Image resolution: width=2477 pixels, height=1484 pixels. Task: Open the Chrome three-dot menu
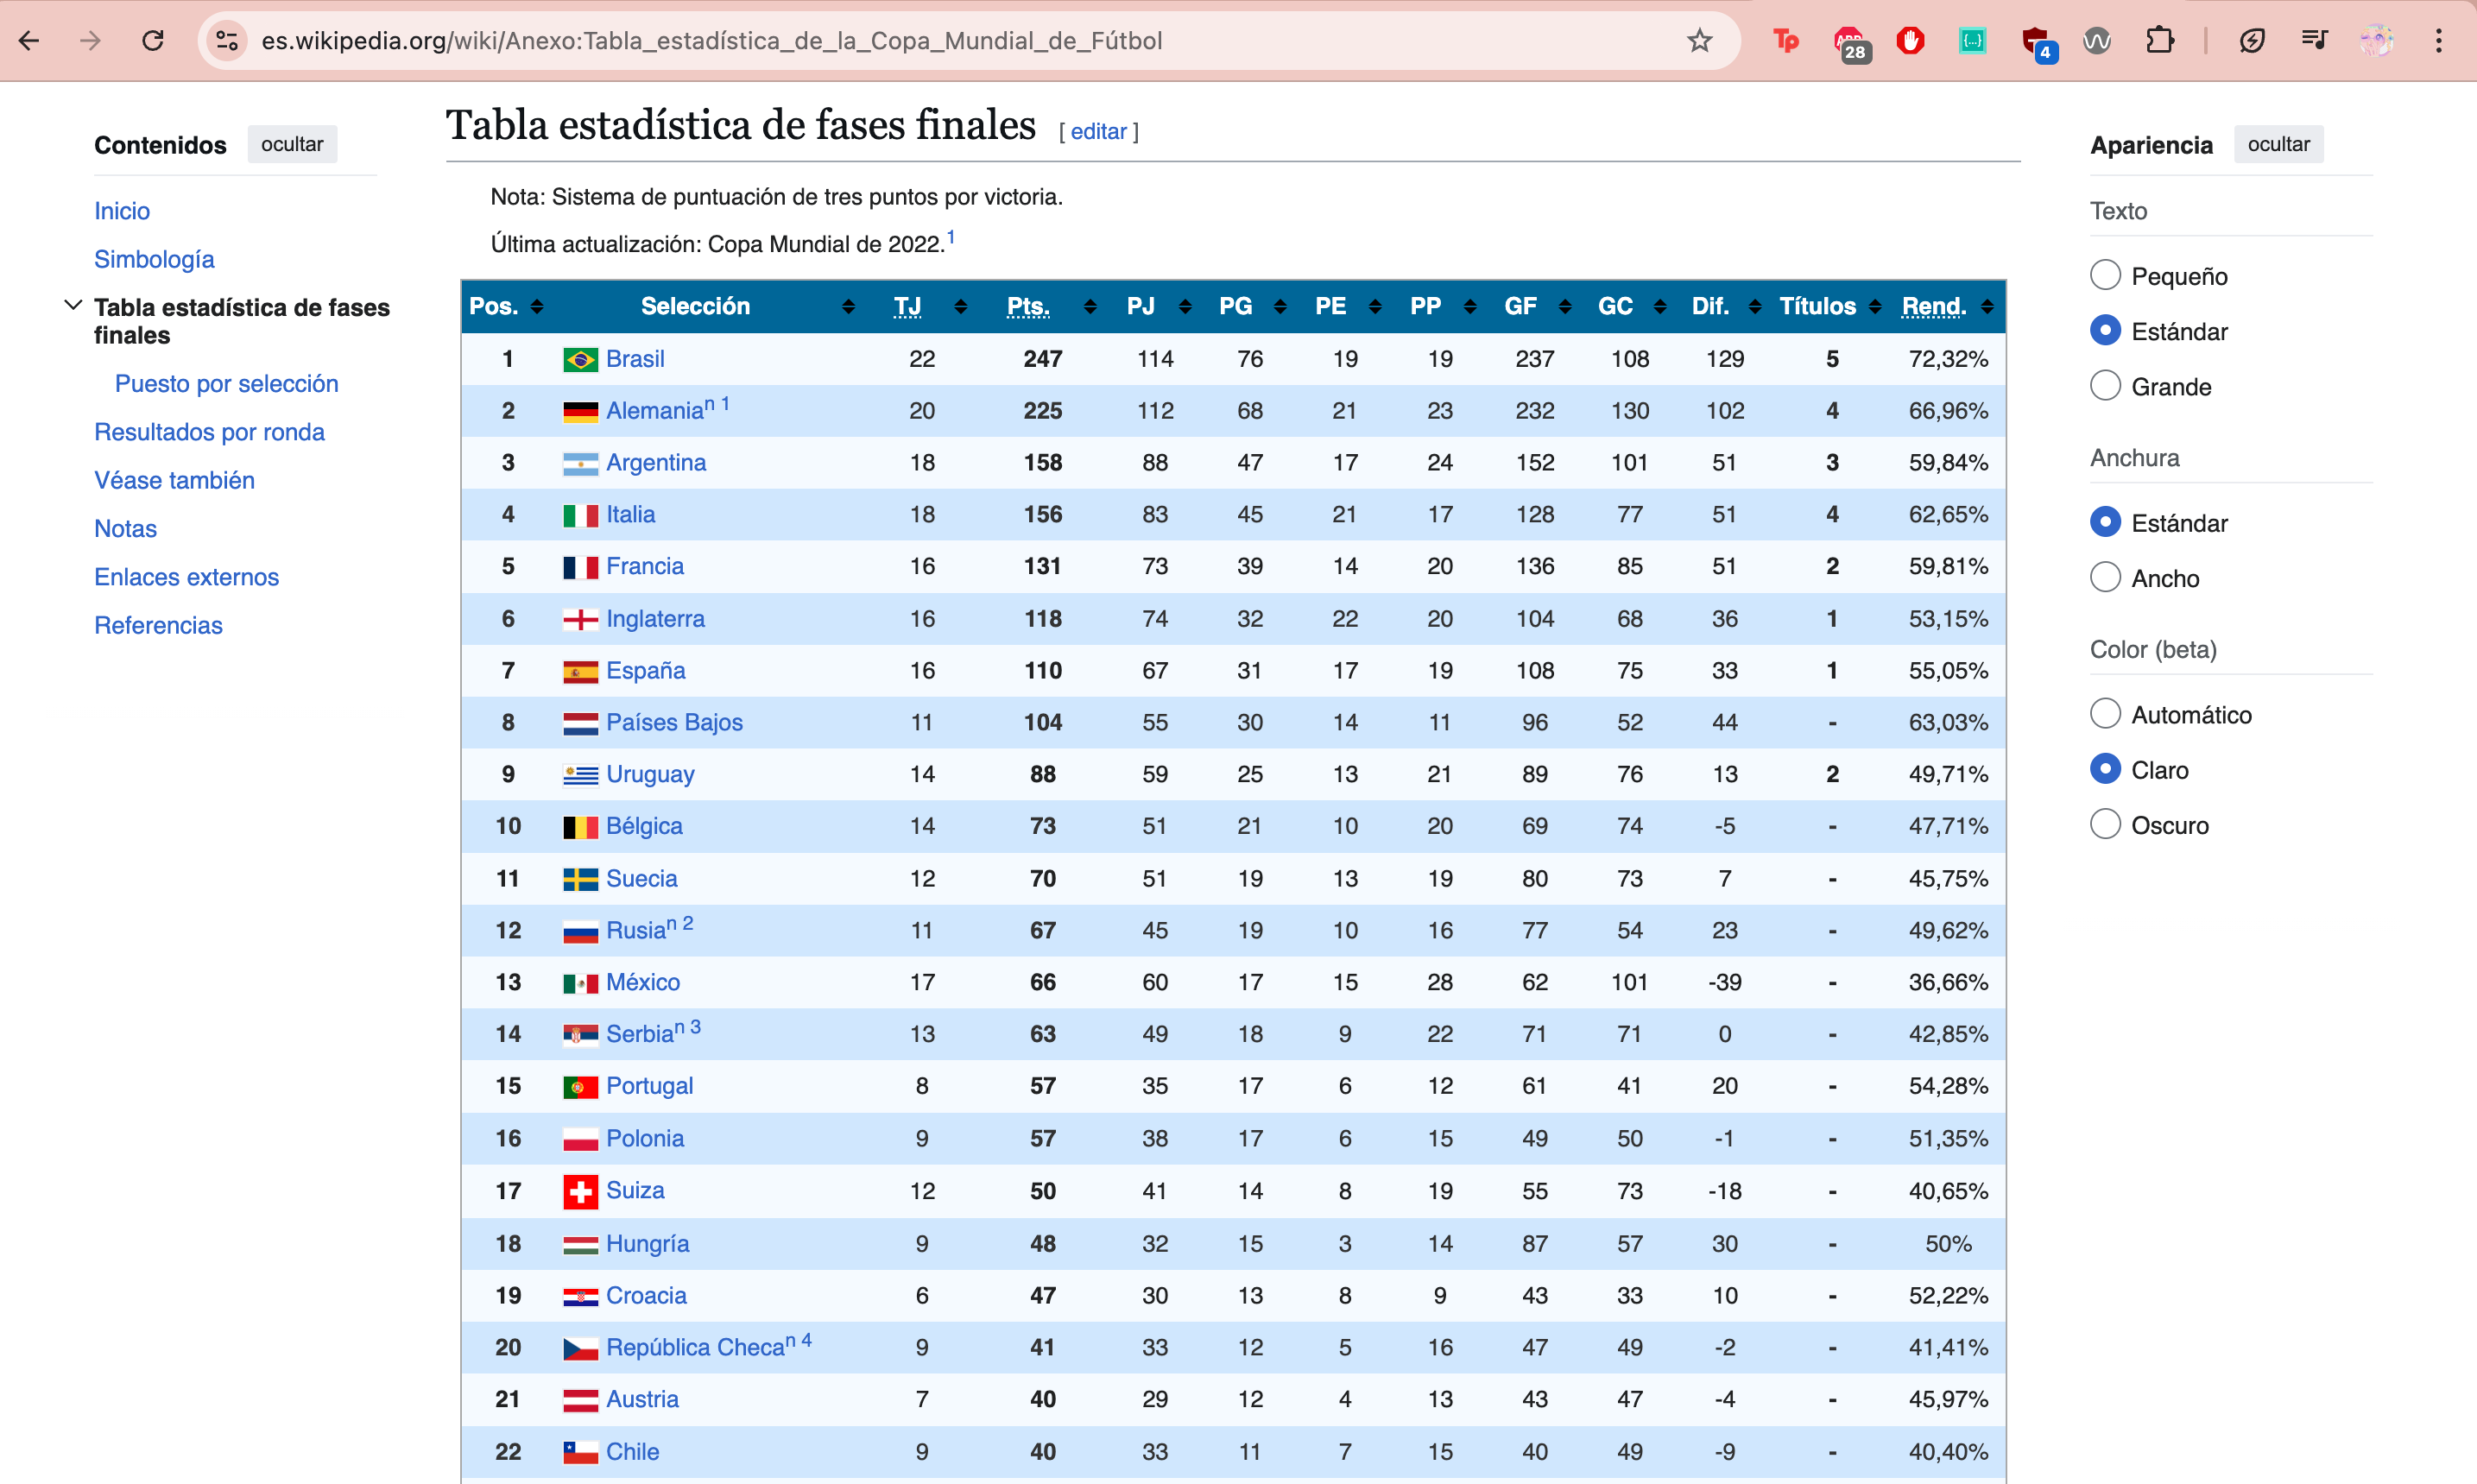pyautogui.click(x=2439, y=41)
